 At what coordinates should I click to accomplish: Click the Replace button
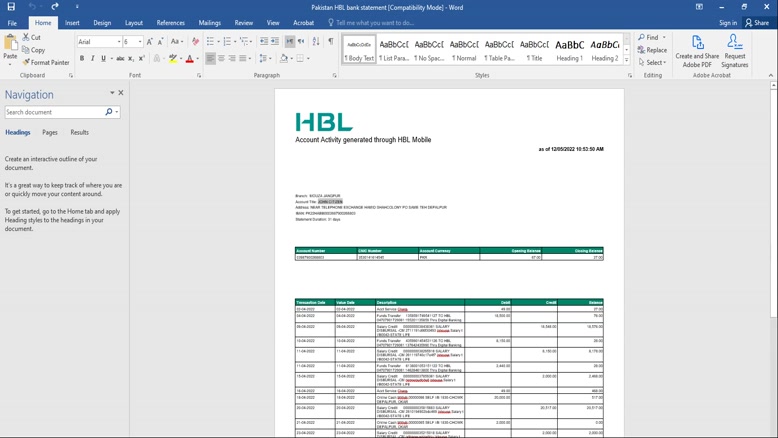tap(653, 50)
